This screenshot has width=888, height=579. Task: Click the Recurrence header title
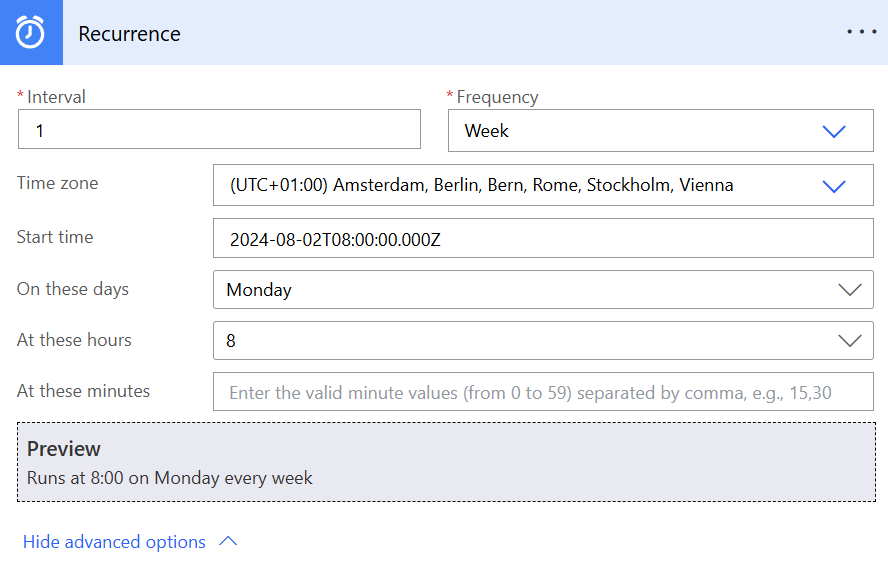[129, 33]
